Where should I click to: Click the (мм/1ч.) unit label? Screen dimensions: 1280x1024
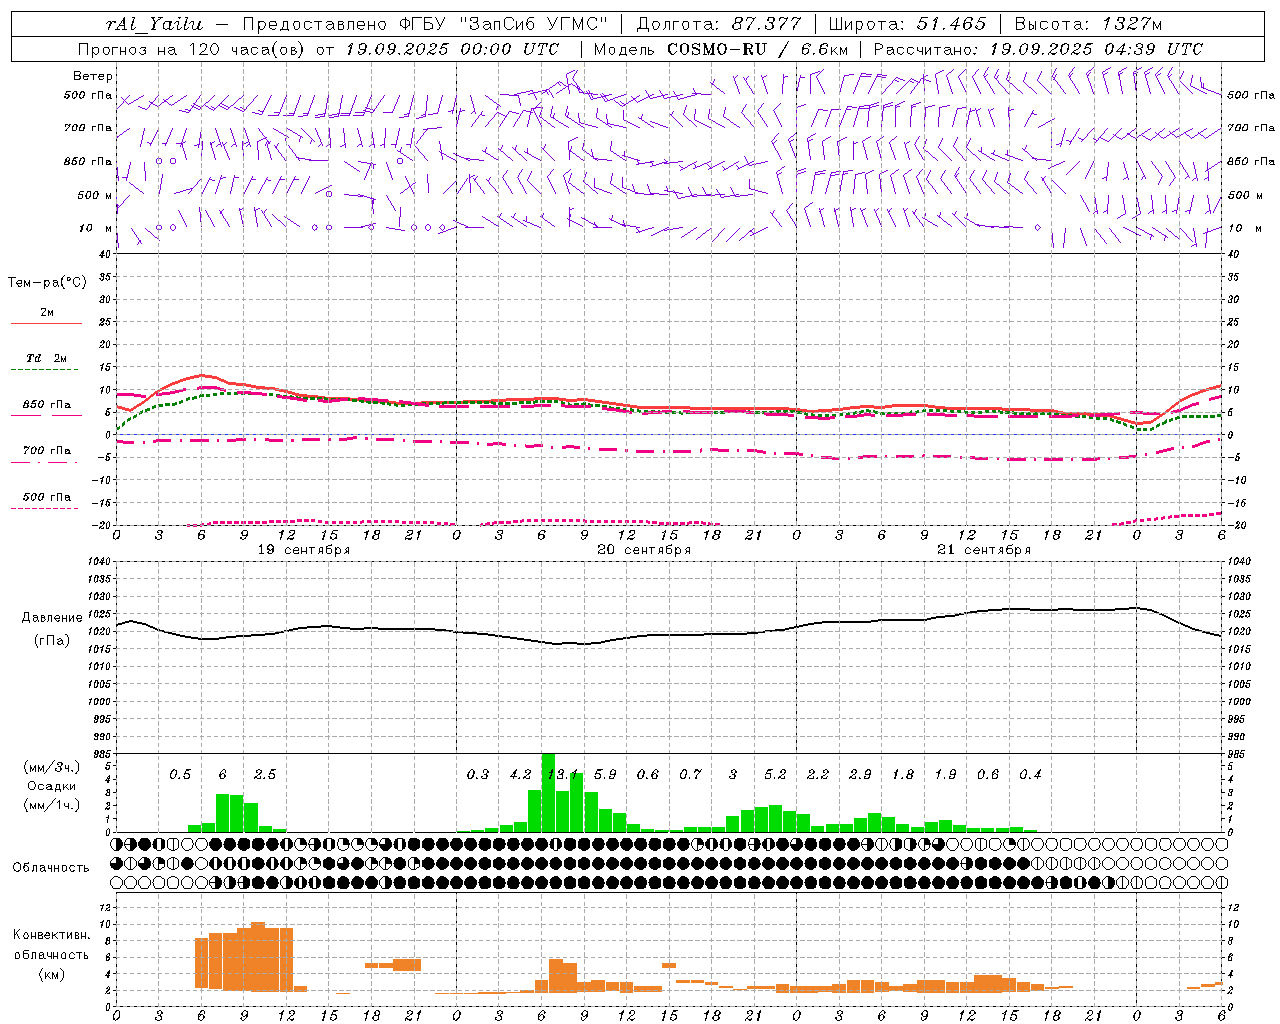[52, 806]
